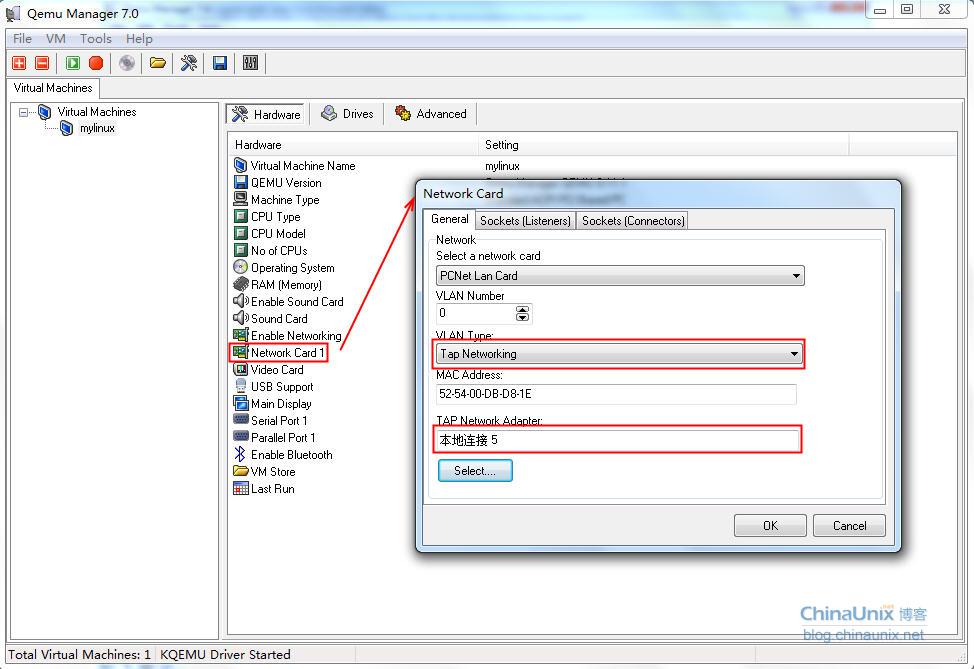Viewport: 974px width, 669px height.
Task: Switch to the Hardware tab
Action: click(x=265, y=114)
